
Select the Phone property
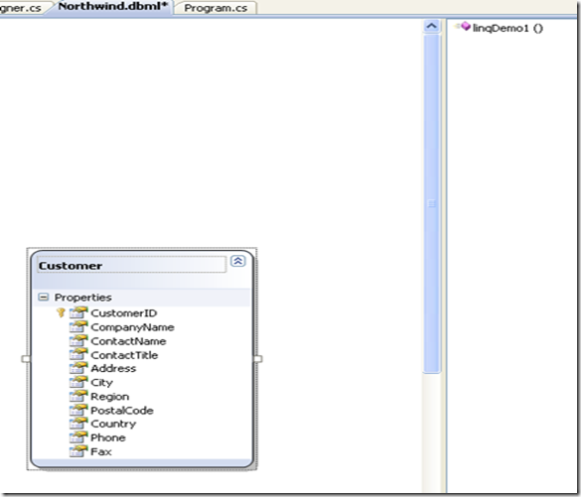coord(108,438)
